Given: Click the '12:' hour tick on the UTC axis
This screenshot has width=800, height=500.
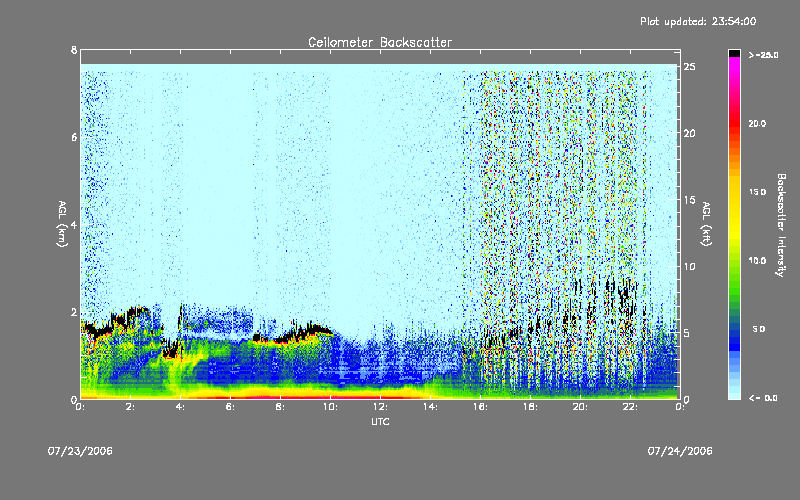Looking at the screenshot, I should coord(380,407).
